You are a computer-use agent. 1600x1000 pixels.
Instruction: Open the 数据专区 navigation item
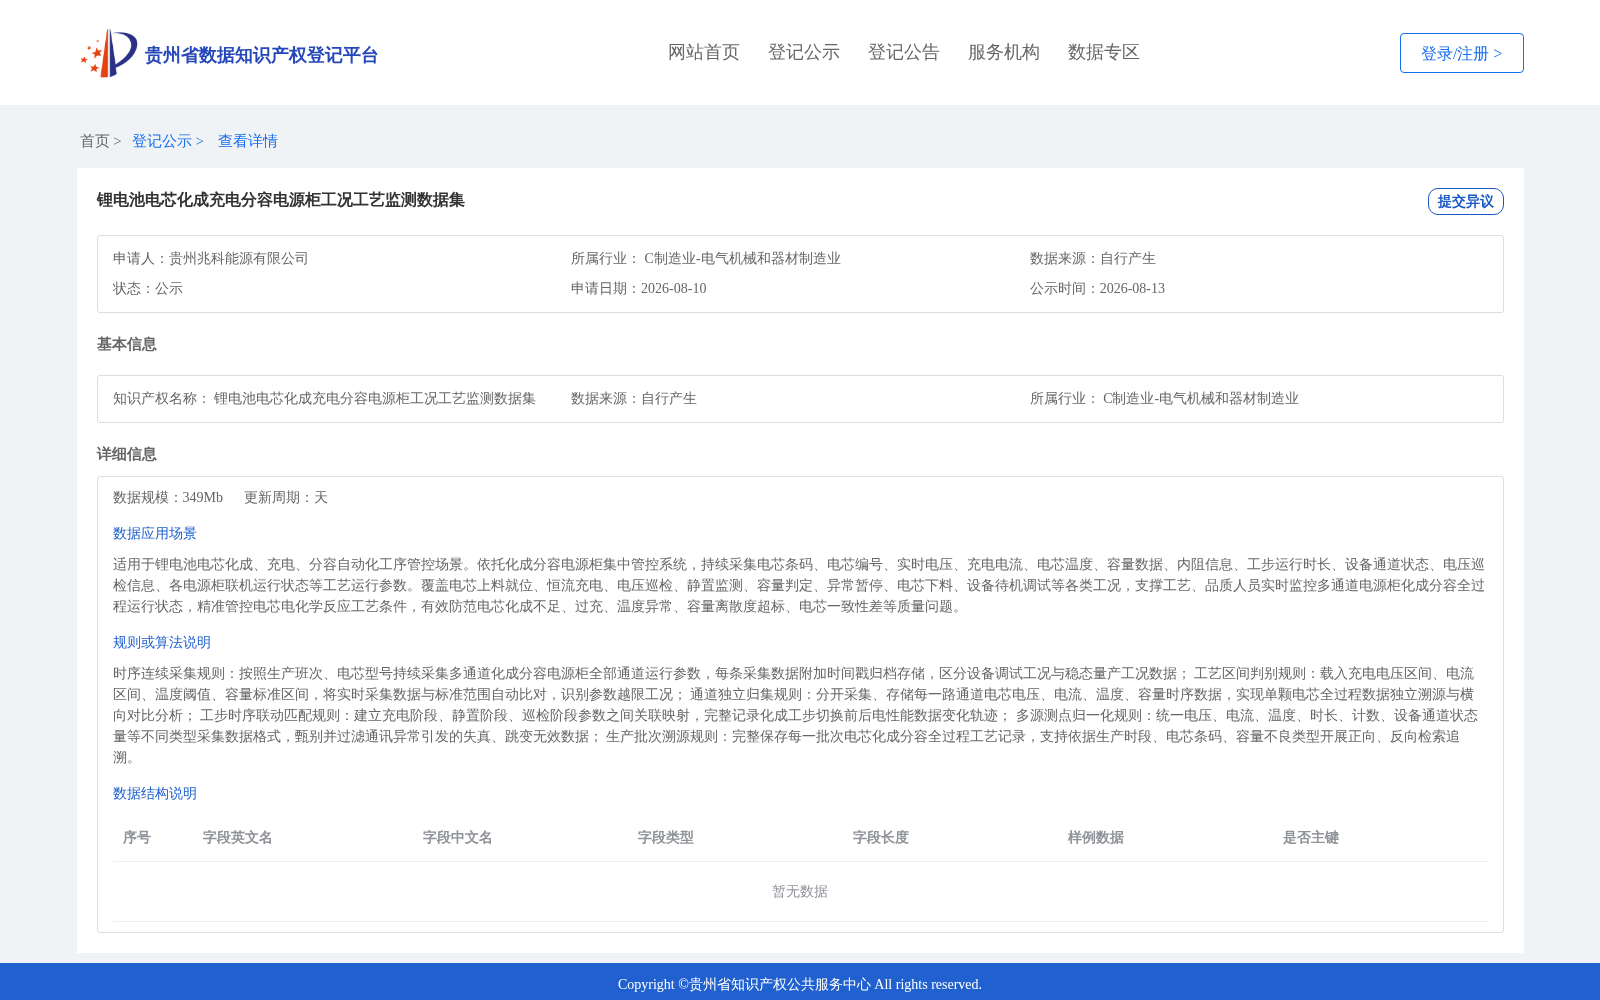1104,52
